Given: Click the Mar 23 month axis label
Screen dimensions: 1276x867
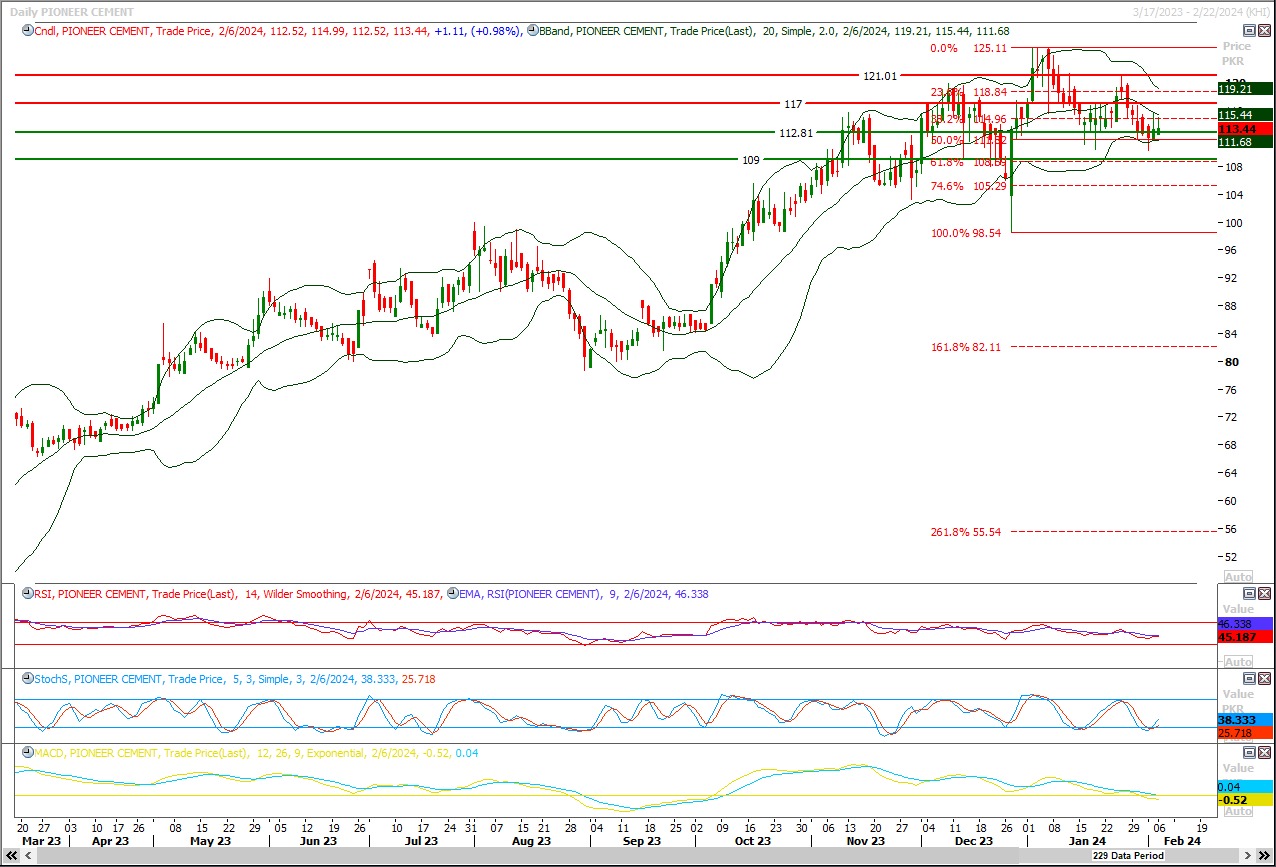Looking at the screenshot, I should (x=41, y=841).
